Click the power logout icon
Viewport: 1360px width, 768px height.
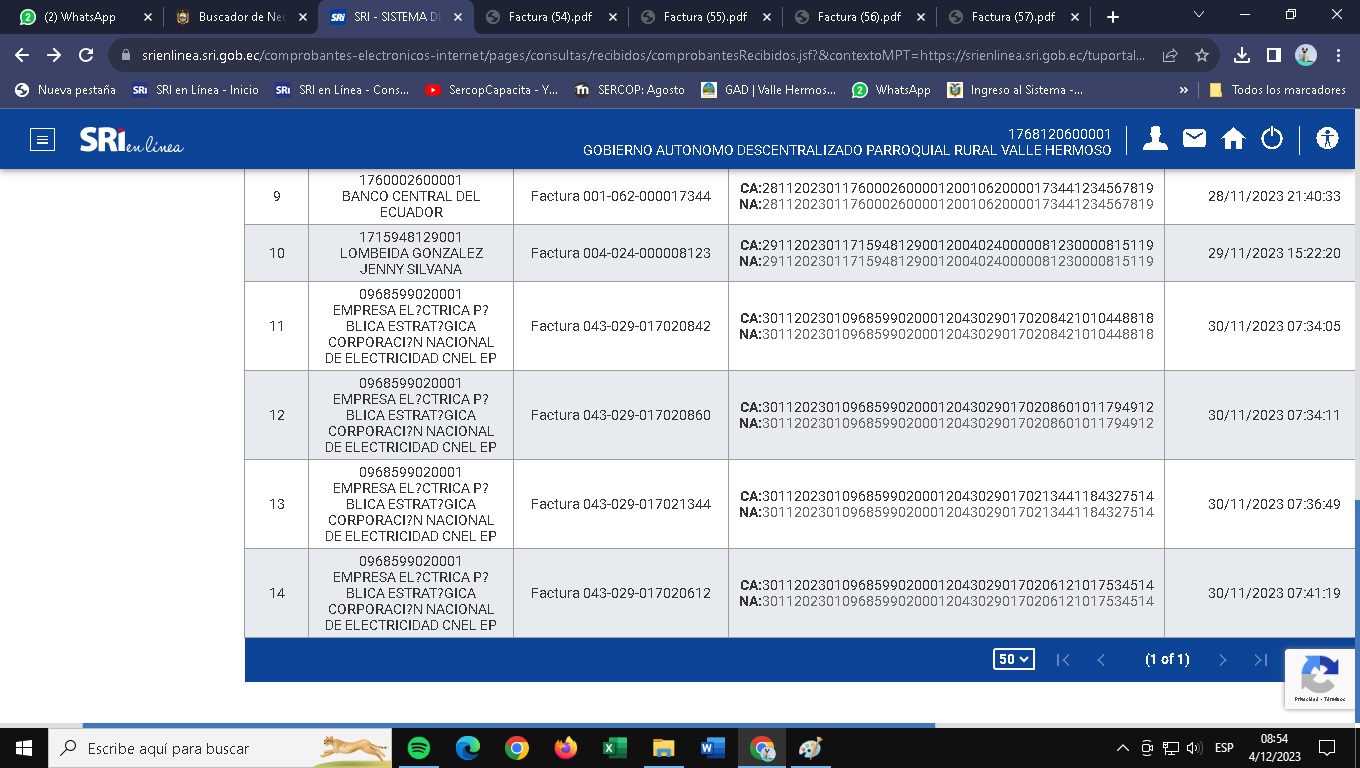point(1272,139)
